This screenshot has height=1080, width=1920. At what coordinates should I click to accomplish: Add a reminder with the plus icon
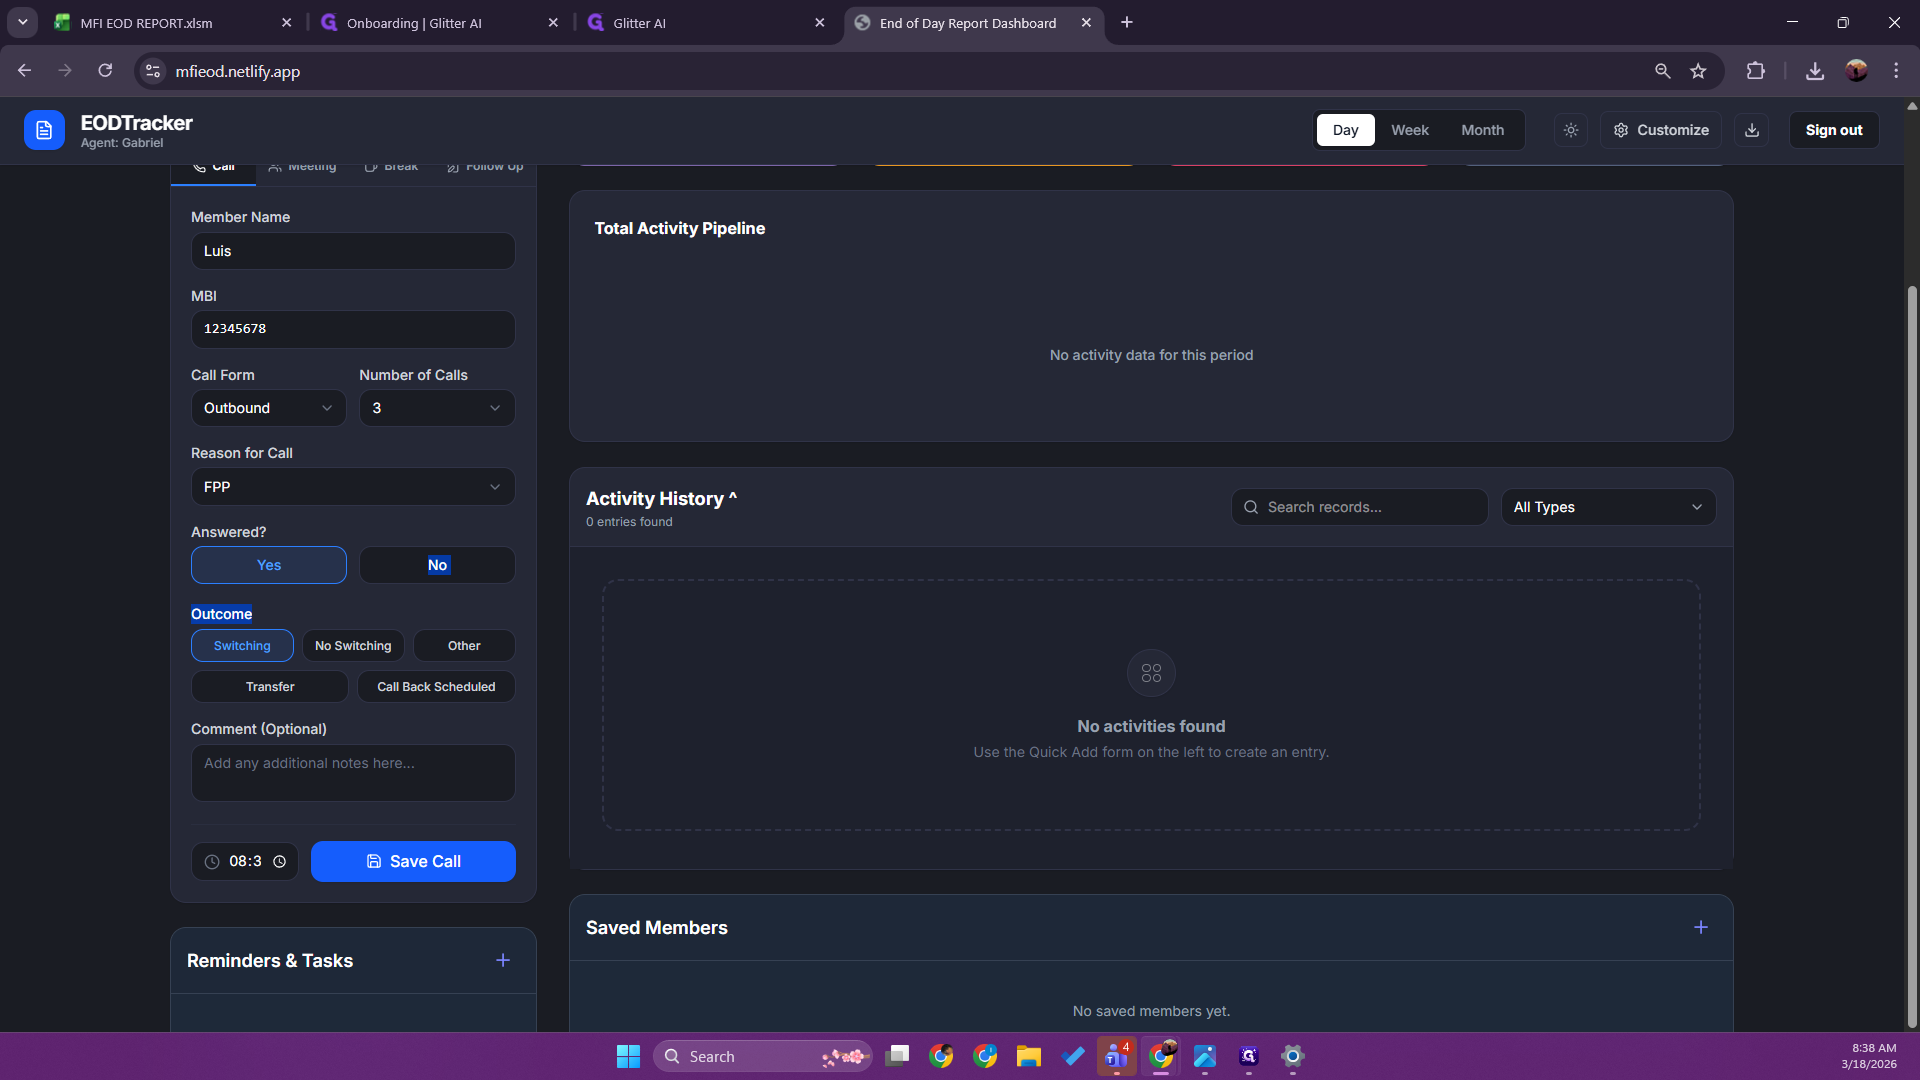click(503, 961)
